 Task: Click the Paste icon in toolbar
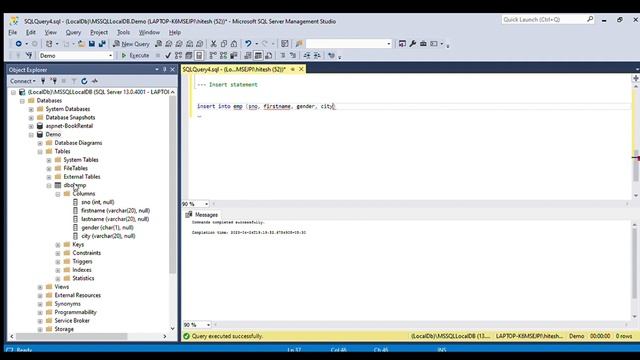pos(234,44)
